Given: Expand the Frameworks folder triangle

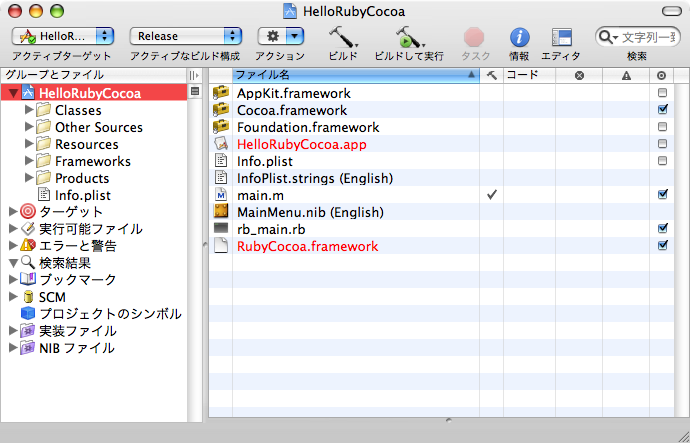Looking at the screenshot, I should (x=29, y=161).
